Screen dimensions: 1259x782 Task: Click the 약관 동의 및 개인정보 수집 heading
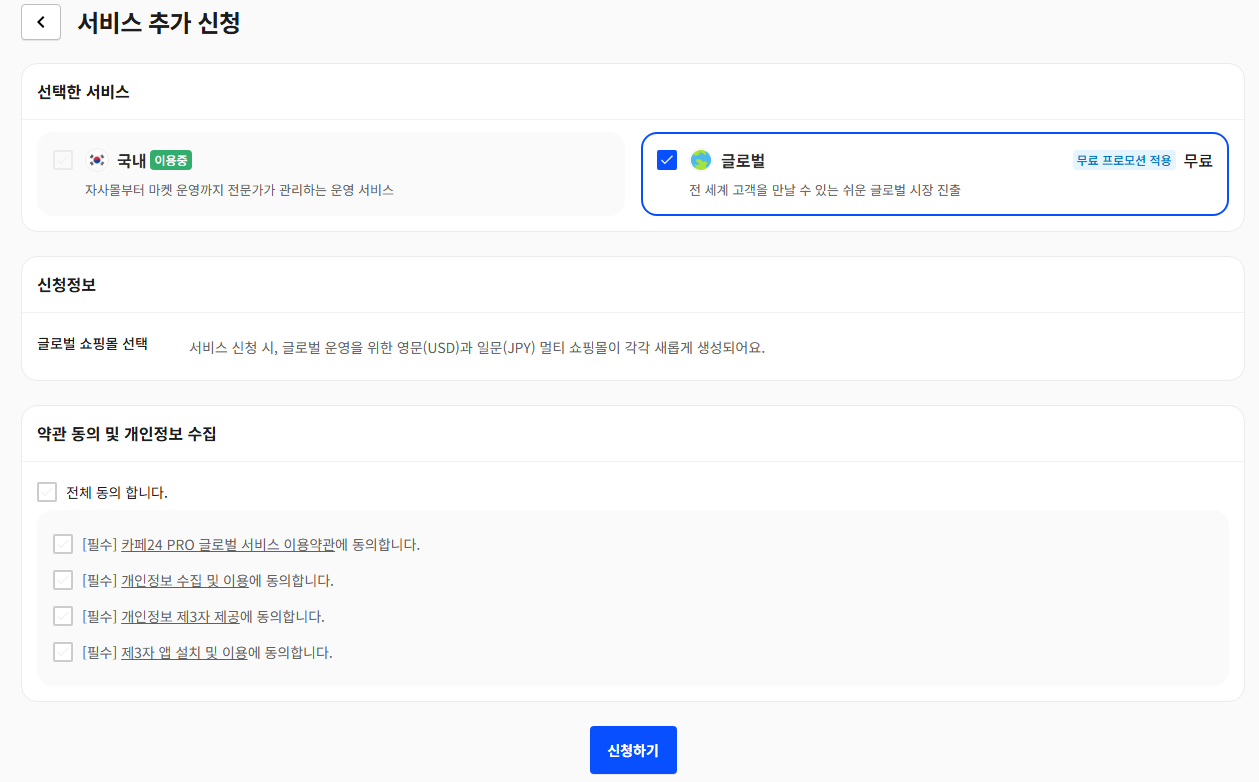127,434
